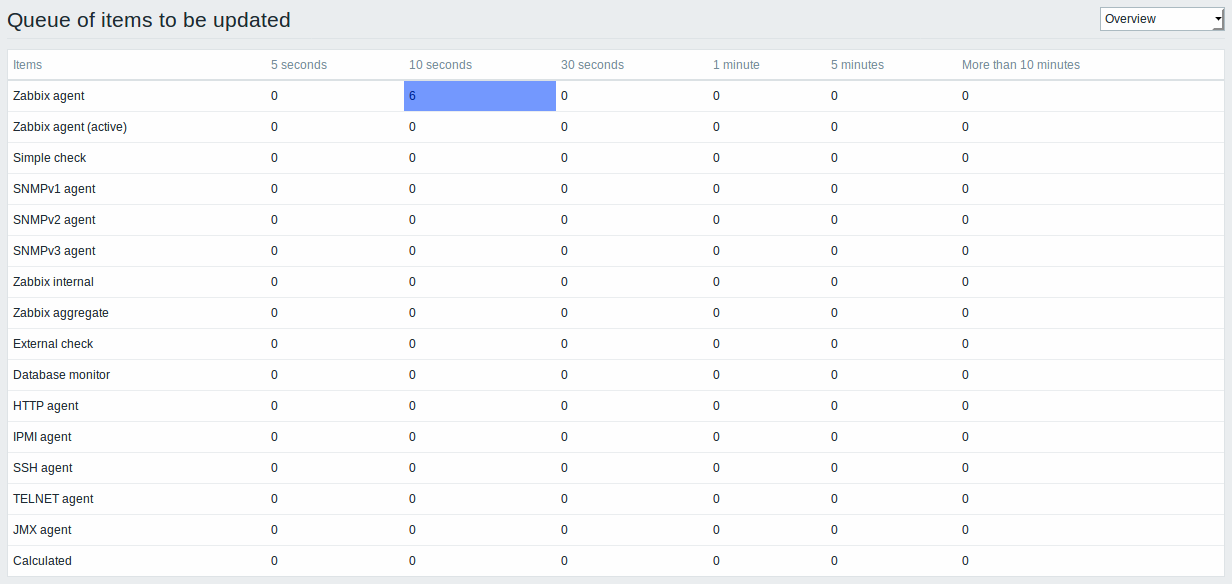Click More than 10 minutes column header
Image resolution: width=1232 pixels, height=584 pixels.
1021,65
